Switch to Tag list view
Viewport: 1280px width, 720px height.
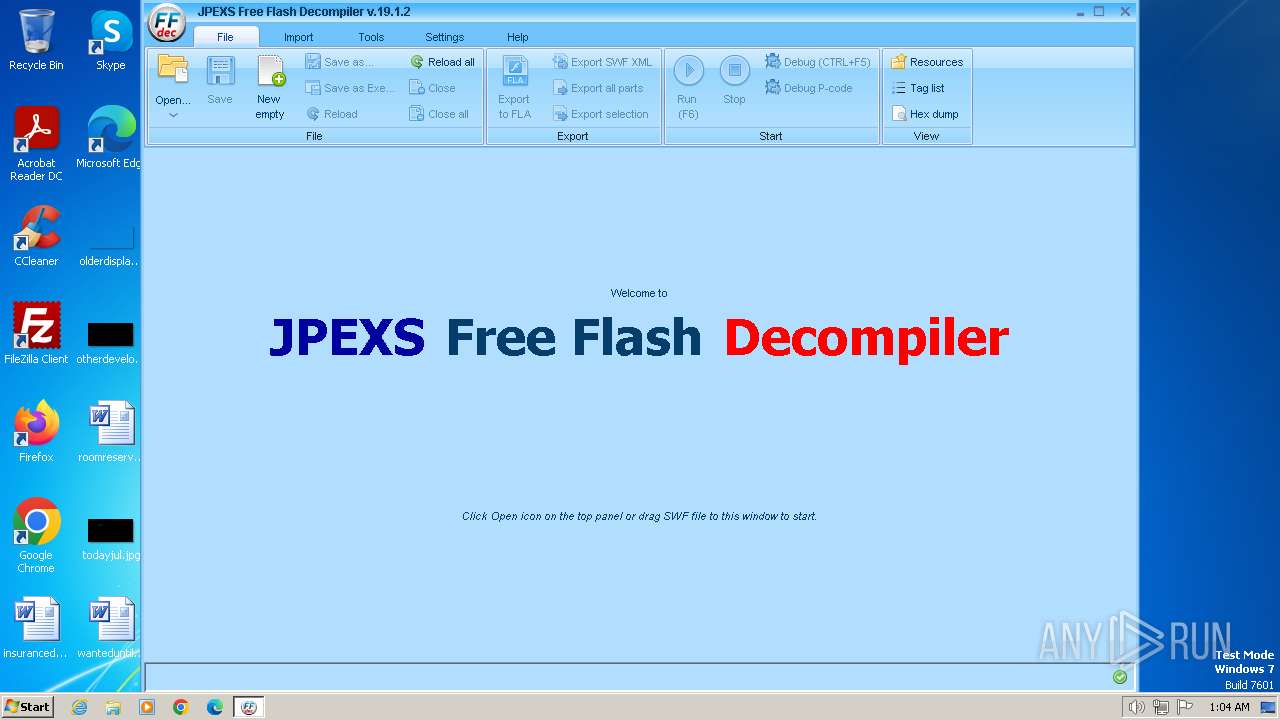pos(918,88)
